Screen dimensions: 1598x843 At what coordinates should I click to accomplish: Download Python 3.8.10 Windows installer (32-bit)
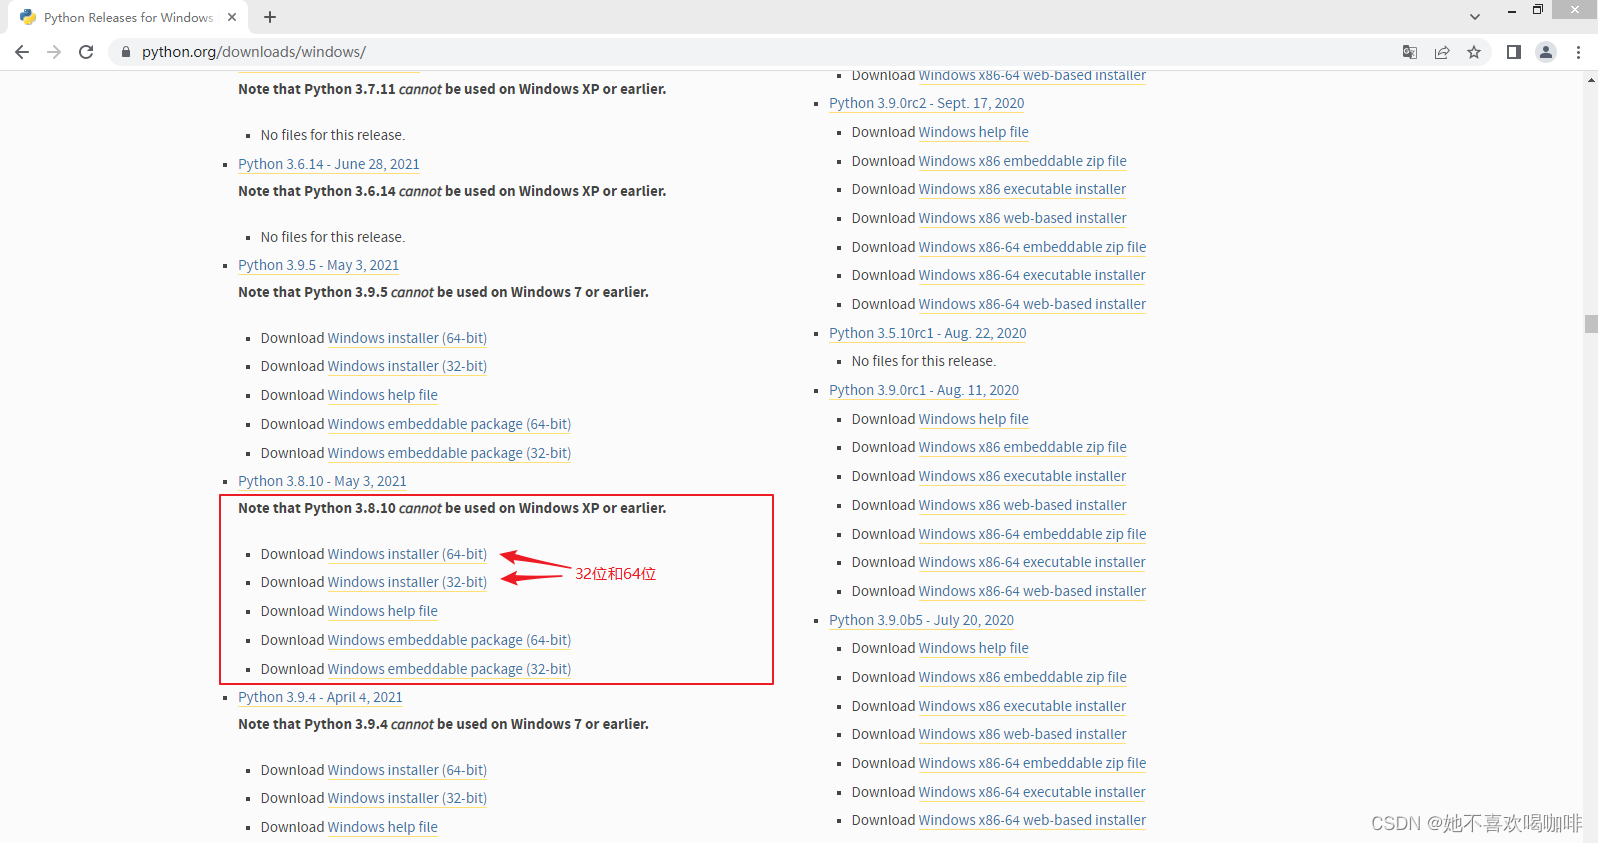pyautogui.click(x=407, y=582)
